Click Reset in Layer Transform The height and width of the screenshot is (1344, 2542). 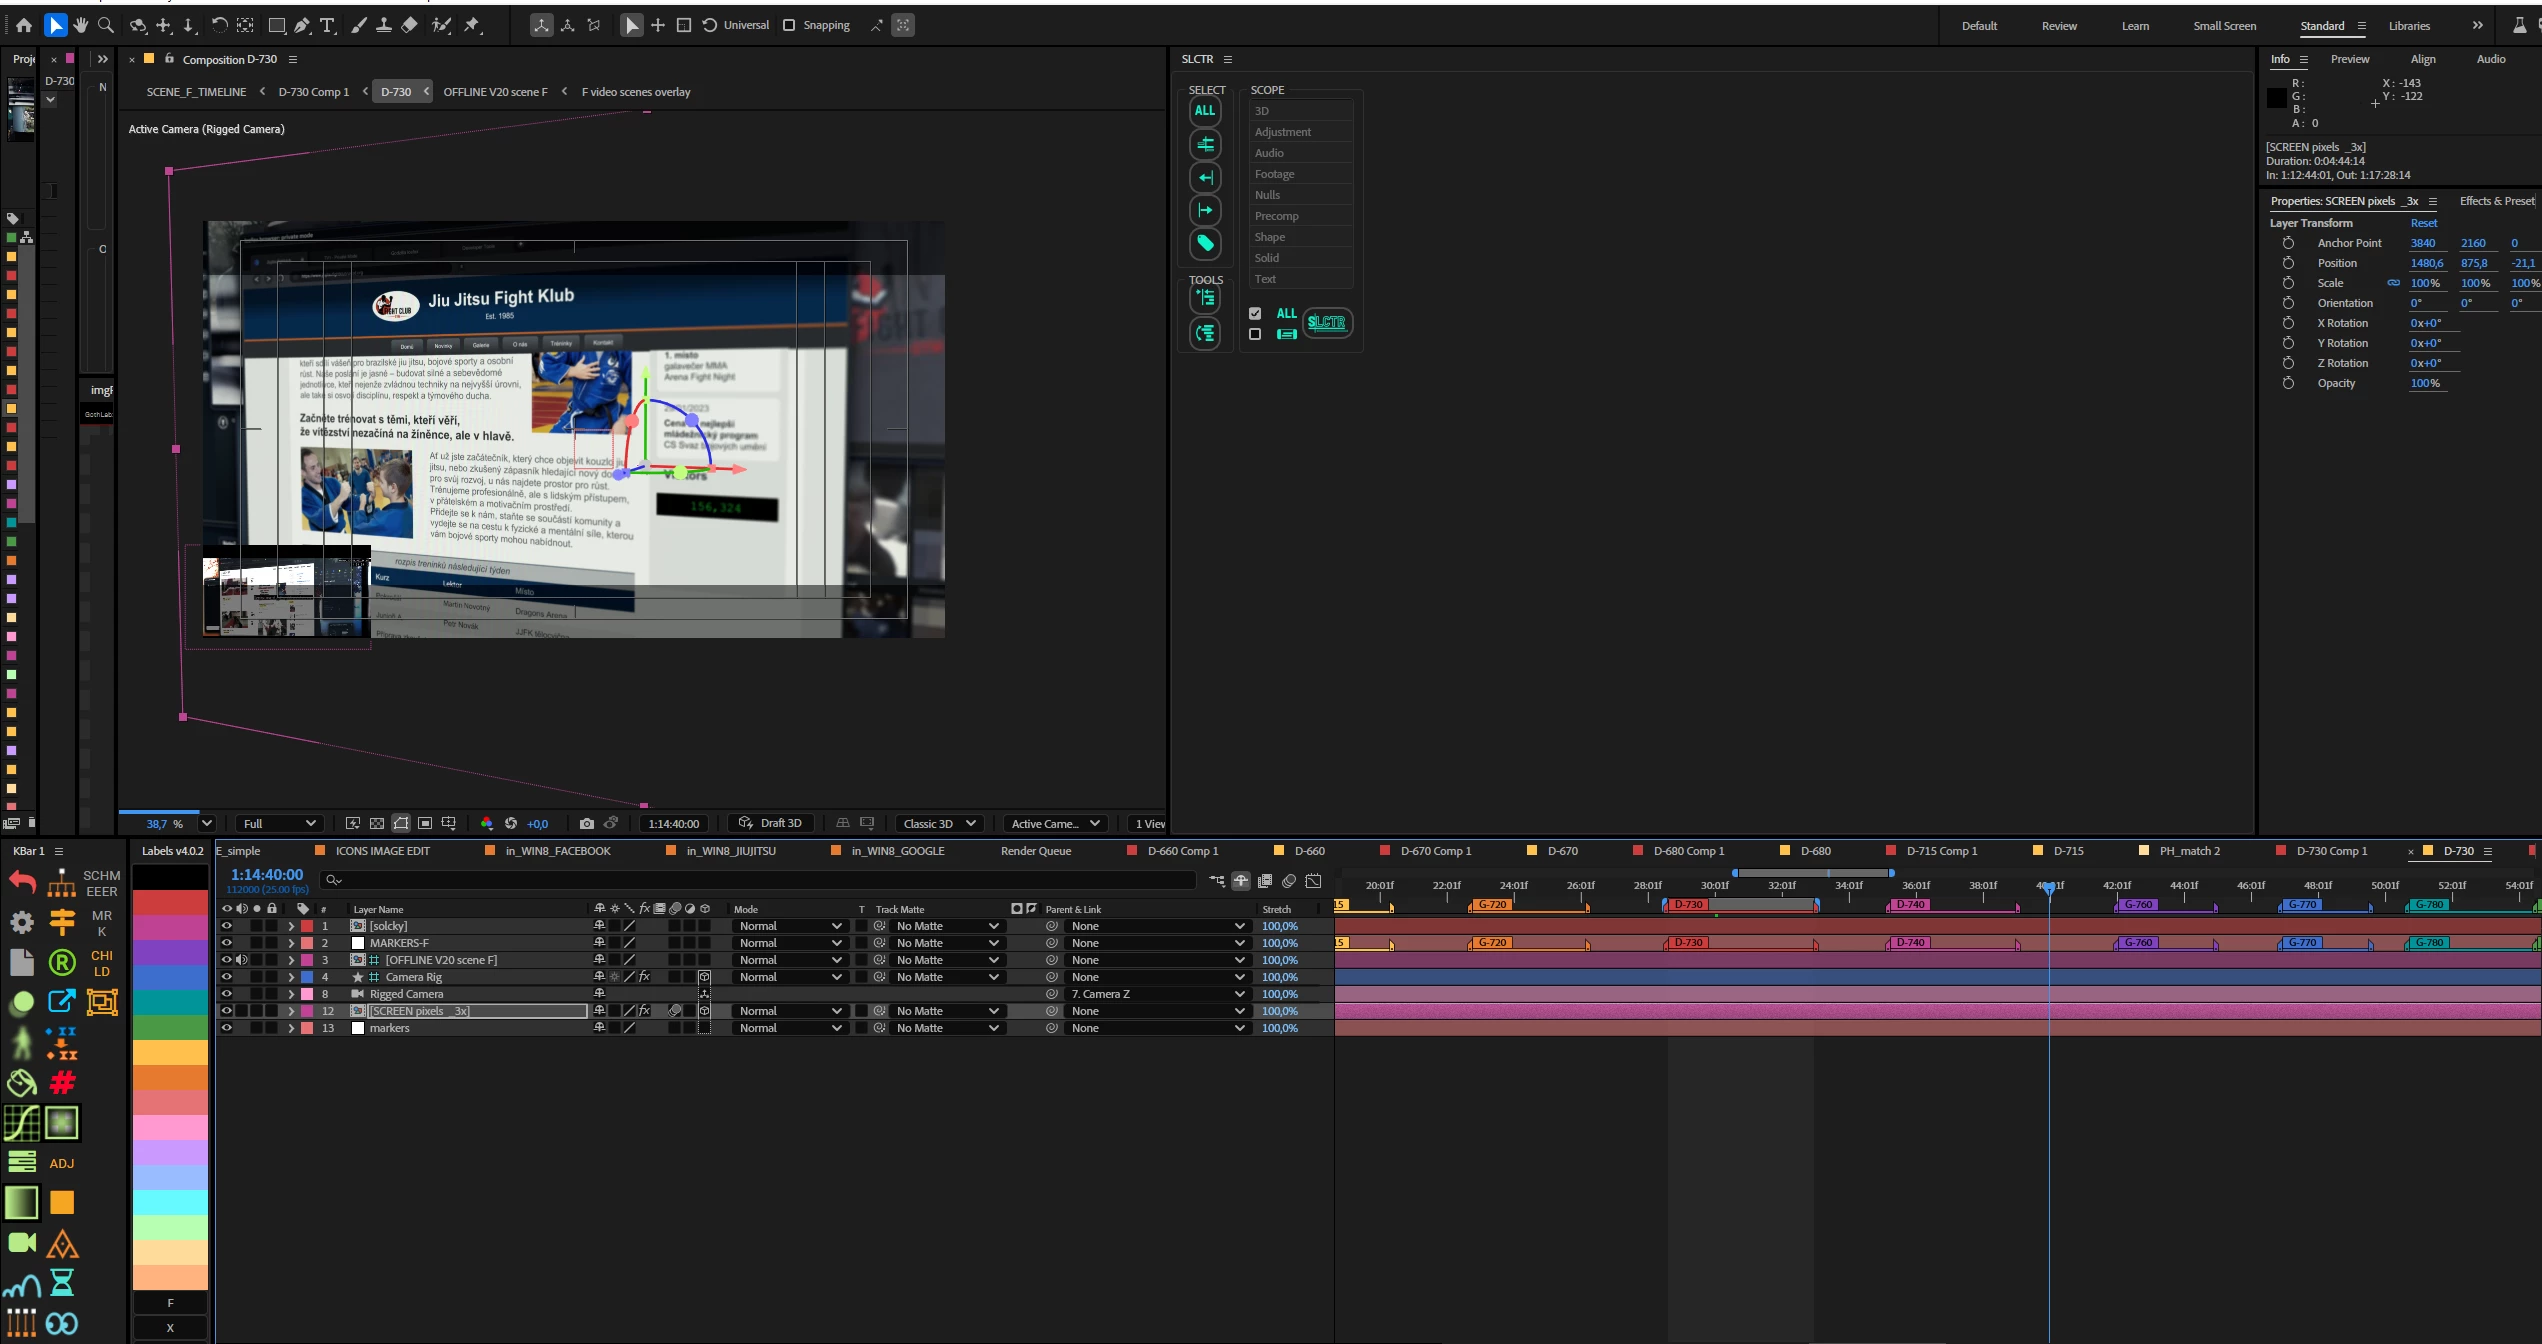coord(2423,223)
